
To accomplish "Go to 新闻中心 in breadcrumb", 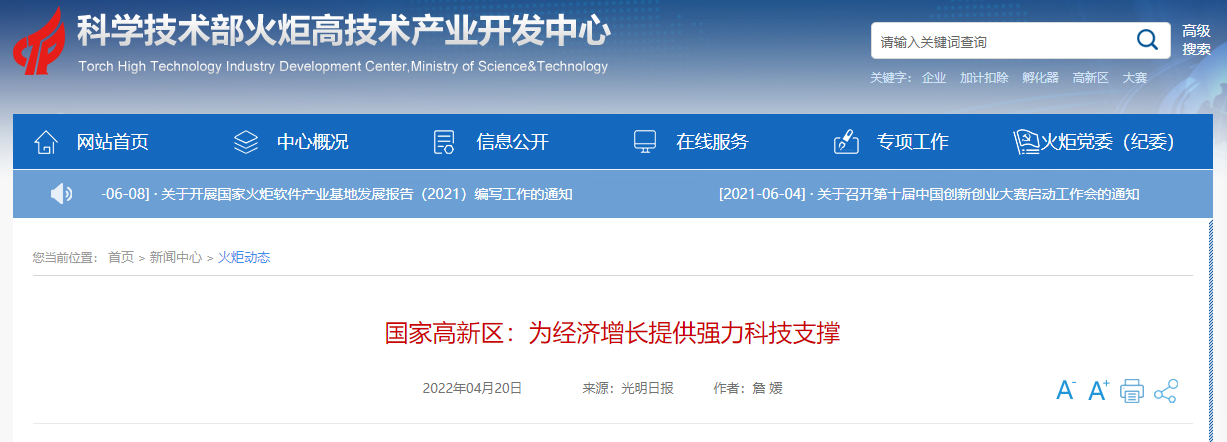I will (x=175, y=258).
